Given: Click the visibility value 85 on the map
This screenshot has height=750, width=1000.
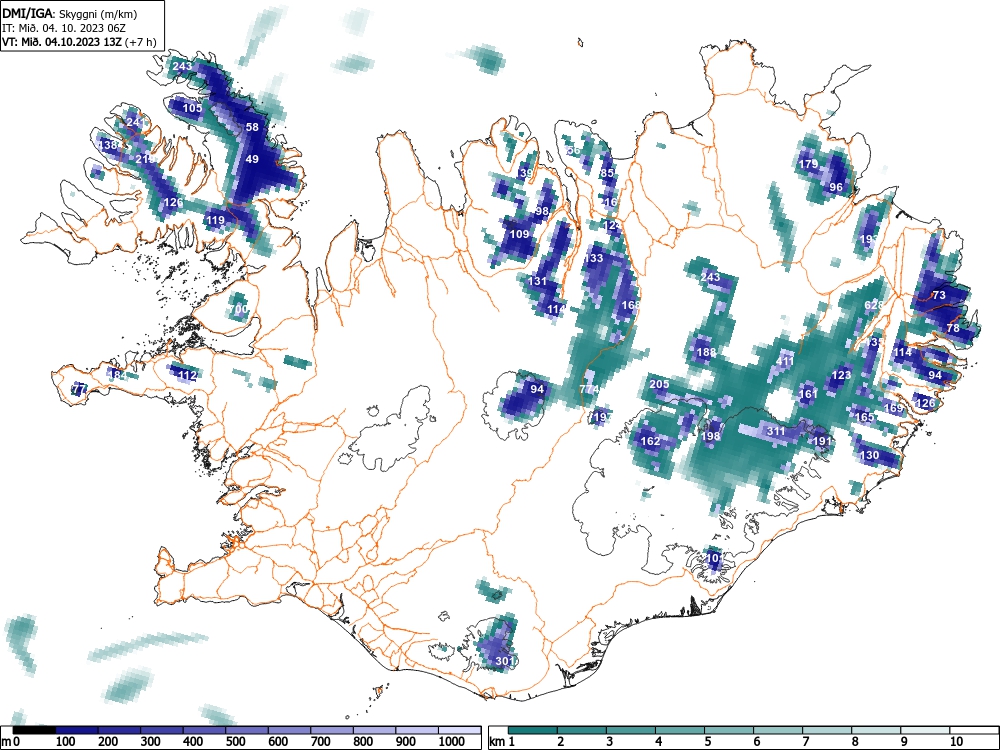Looking at the screenshot, I should [x=607, y=173].
